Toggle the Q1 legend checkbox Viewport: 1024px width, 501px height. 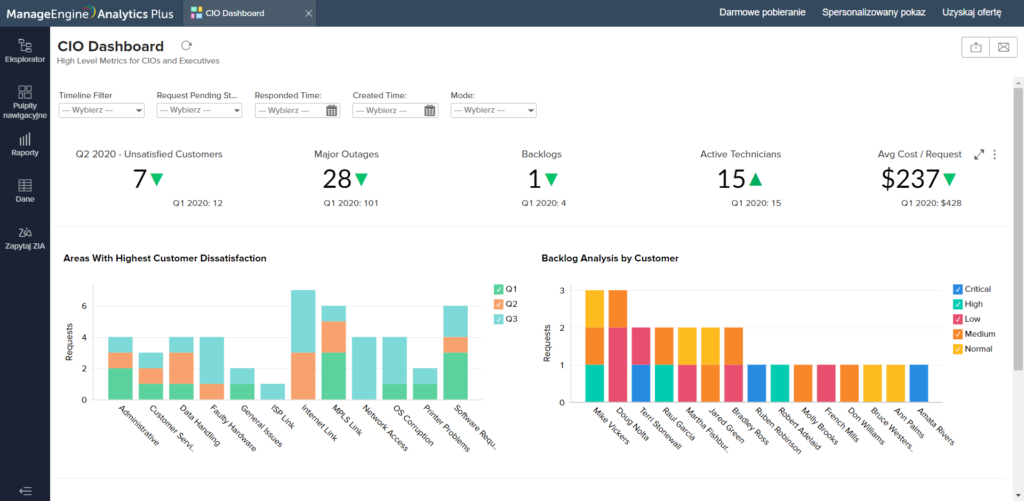499,289
